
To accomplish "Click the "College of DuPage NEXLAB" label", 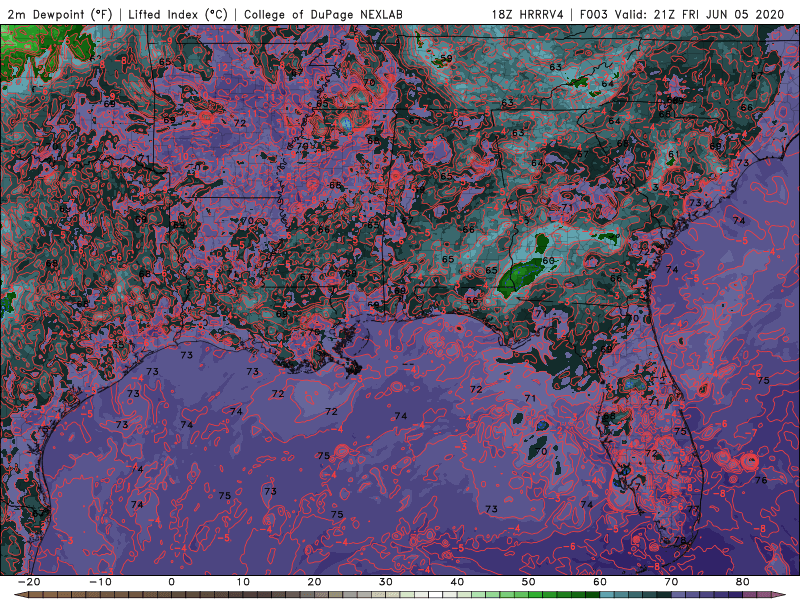I will click(x=323, y=14).
